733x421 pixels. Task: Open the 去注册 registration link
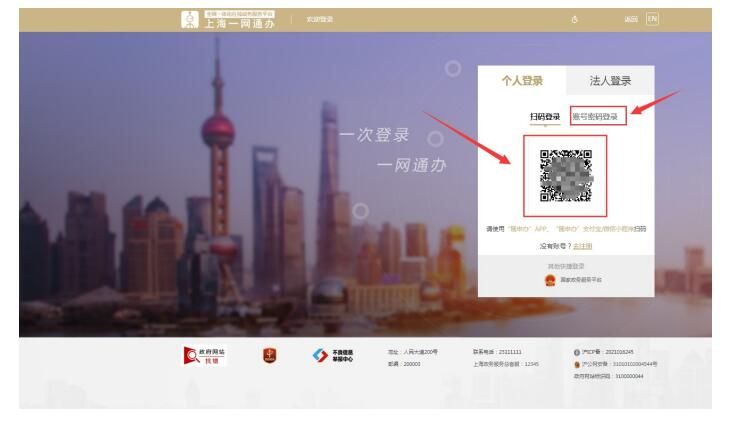tap(582, 246)
